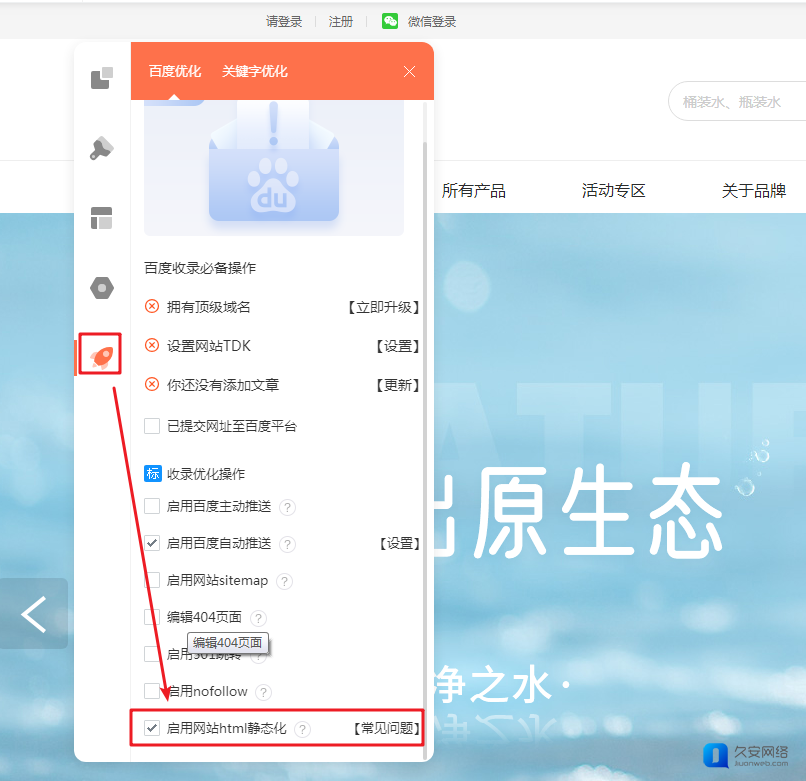Check the 已提交网址至百度平台 box
Image resolution: width=806 pixels, height=781 pixels.
(x=152, y=426)
